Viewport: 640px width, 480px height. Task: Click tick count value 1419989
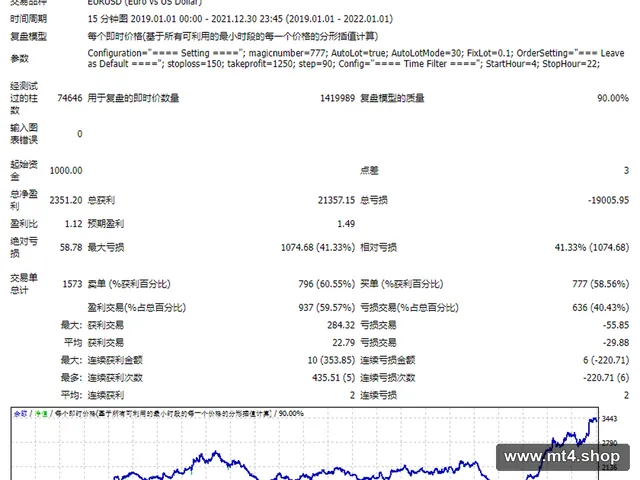click(x=337, y=98)
